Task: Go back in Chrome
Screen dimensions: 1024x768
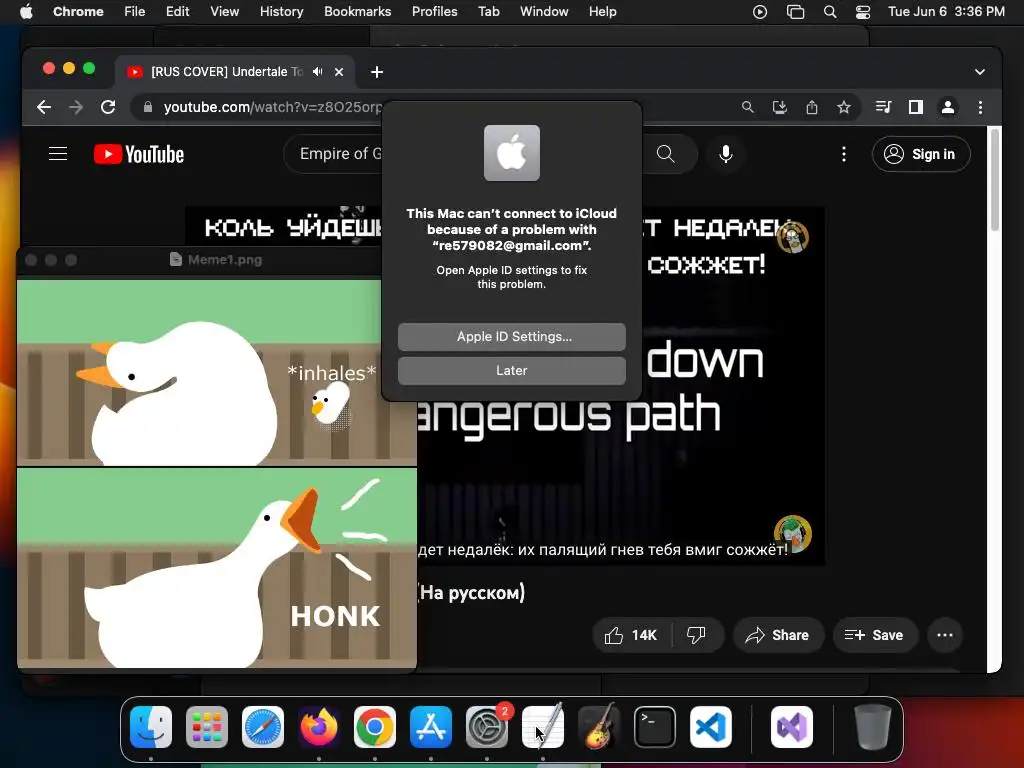Action: coord(44,107)
